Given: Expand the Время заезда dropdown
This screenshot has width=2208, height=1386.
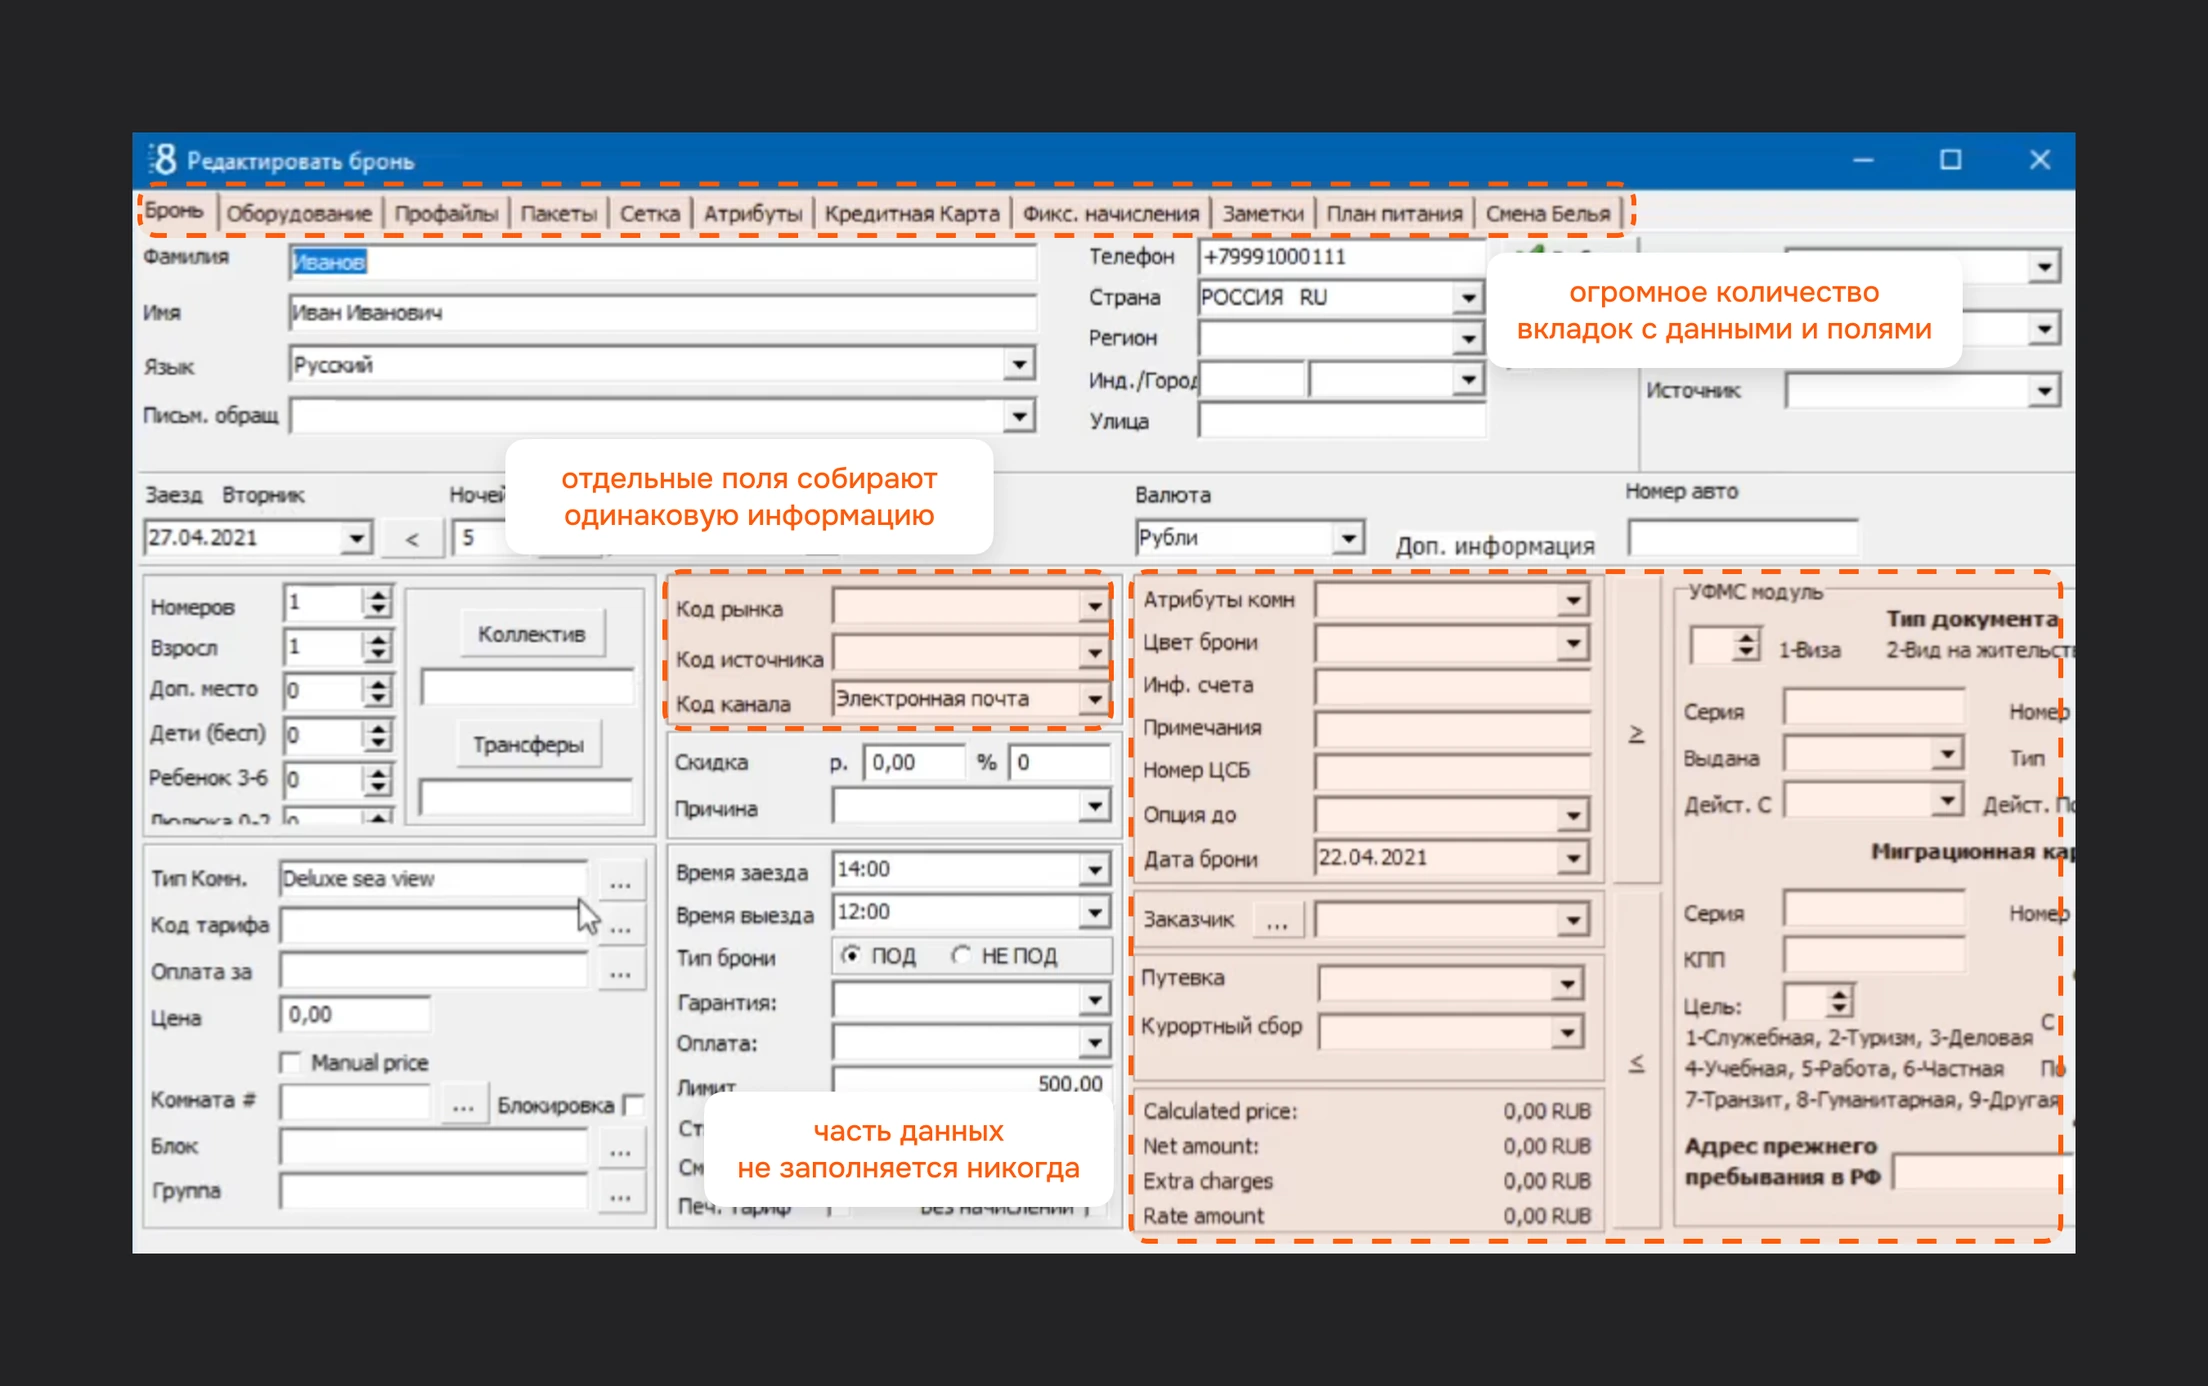Looking at the screenshot, I should coord(1095,870).
